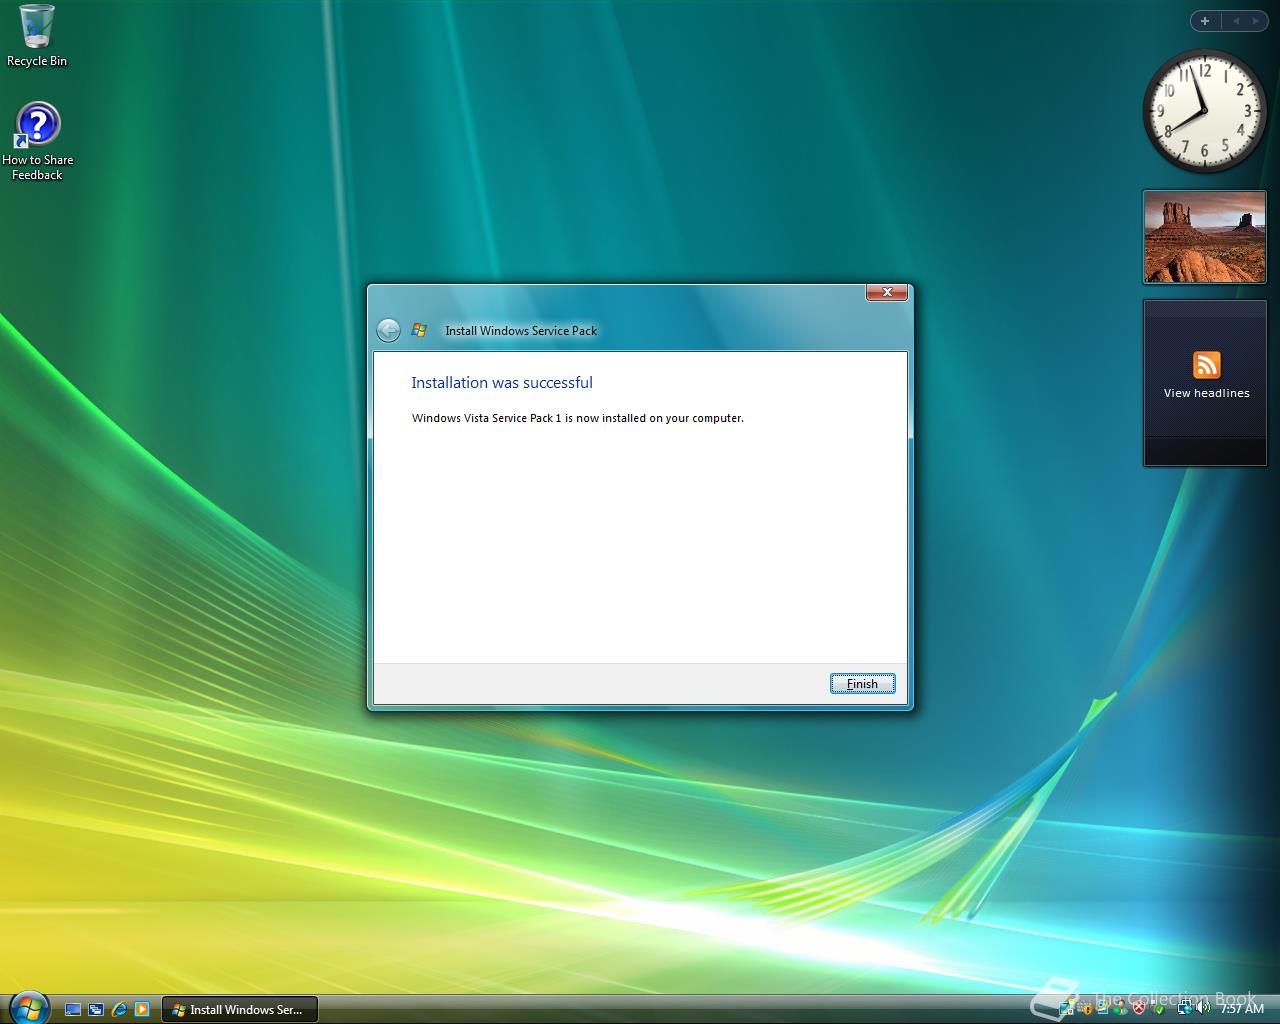Click the red Security Center shield tray icon
The image size is (1280, 1024).
pyautogui.click(x=1139, y=1008)
